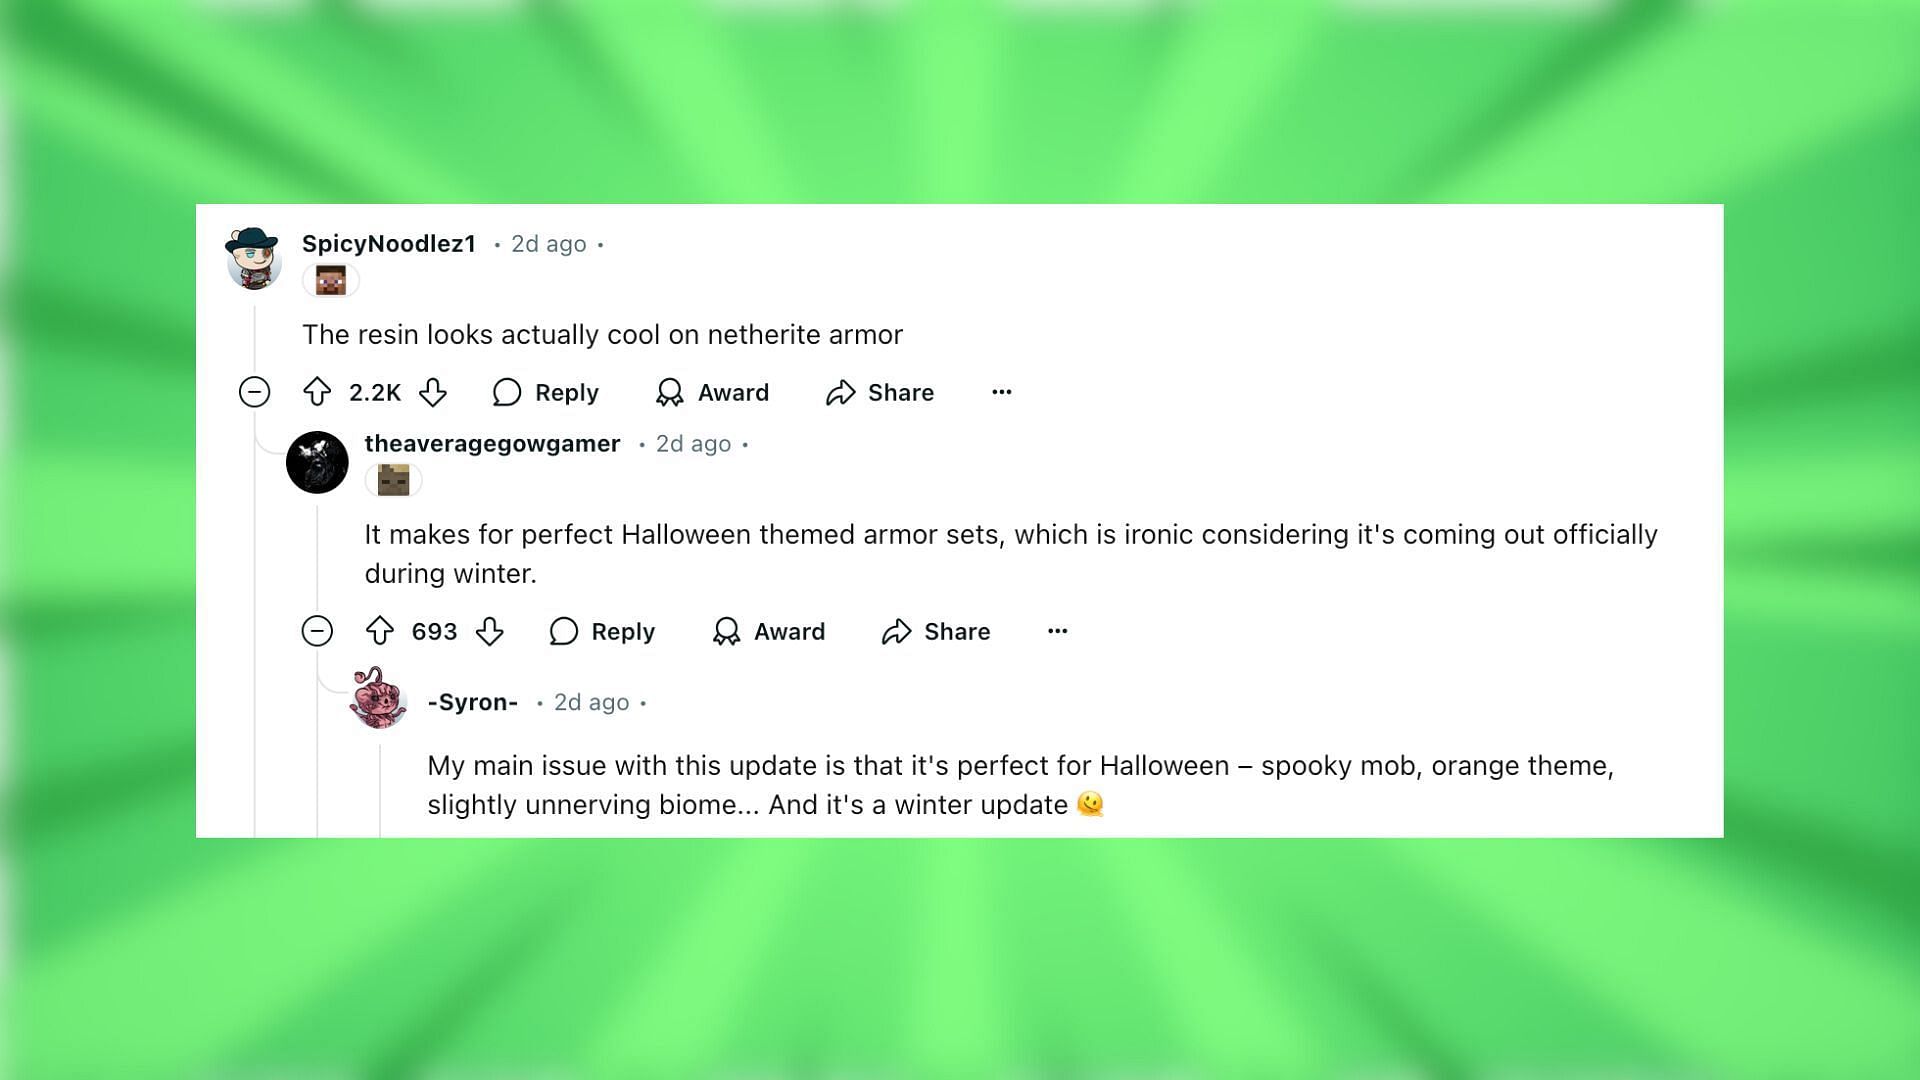Click the Reply icon on SpicyNoodlez1 comment
Image resolution: width=1920 pixels, height=1080 pixels.
pos(505,392)
